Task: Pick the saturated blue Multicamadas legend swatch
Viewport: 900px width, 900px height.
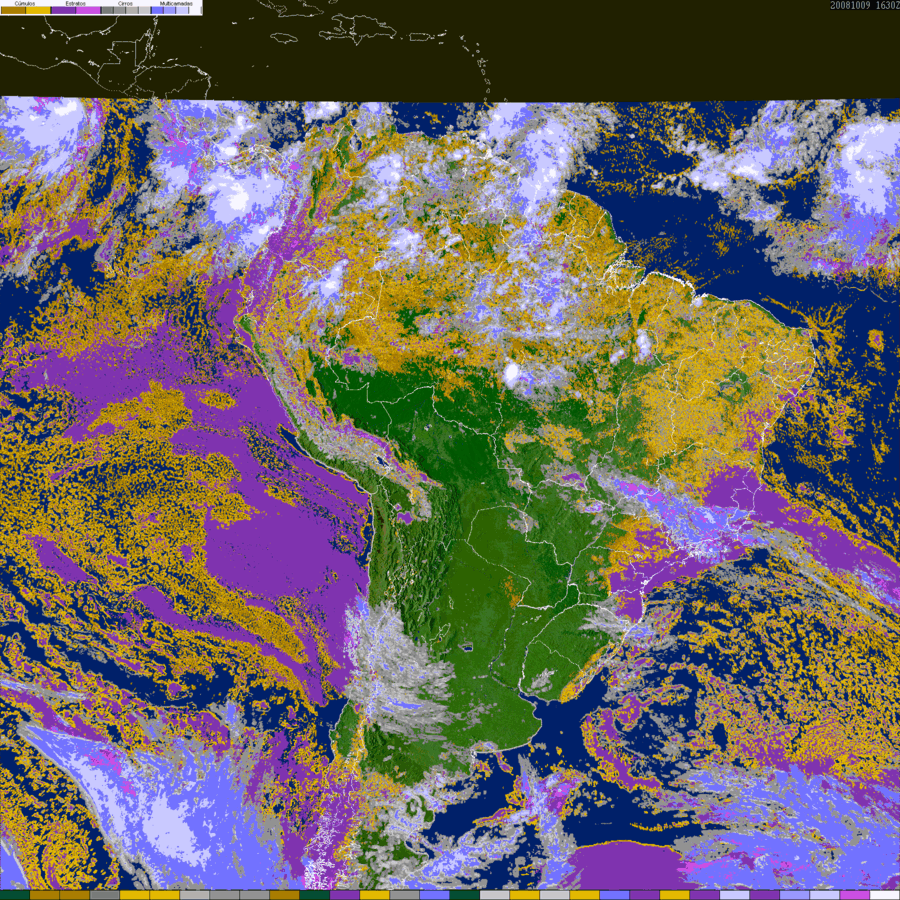Action: pyautogui.click(x=157, y=10)
